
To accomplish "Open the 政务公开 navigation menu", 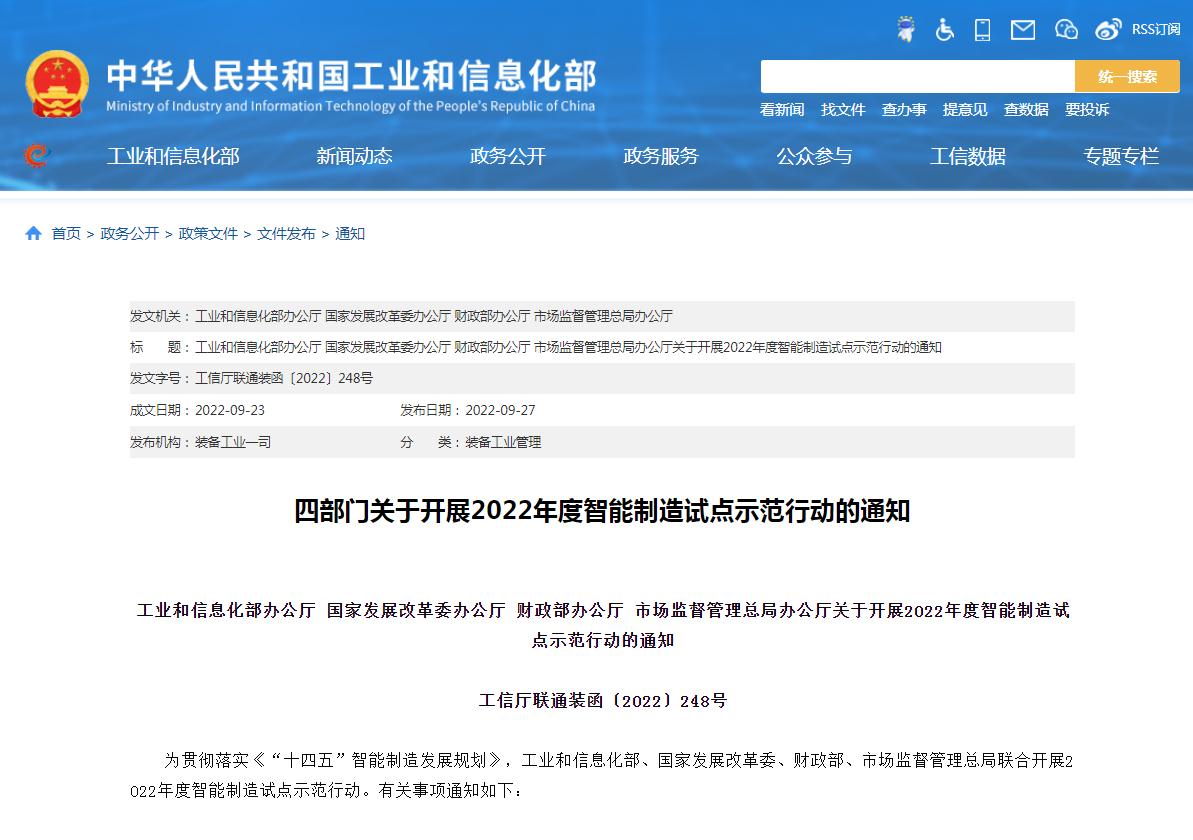I will coord(507,156).
